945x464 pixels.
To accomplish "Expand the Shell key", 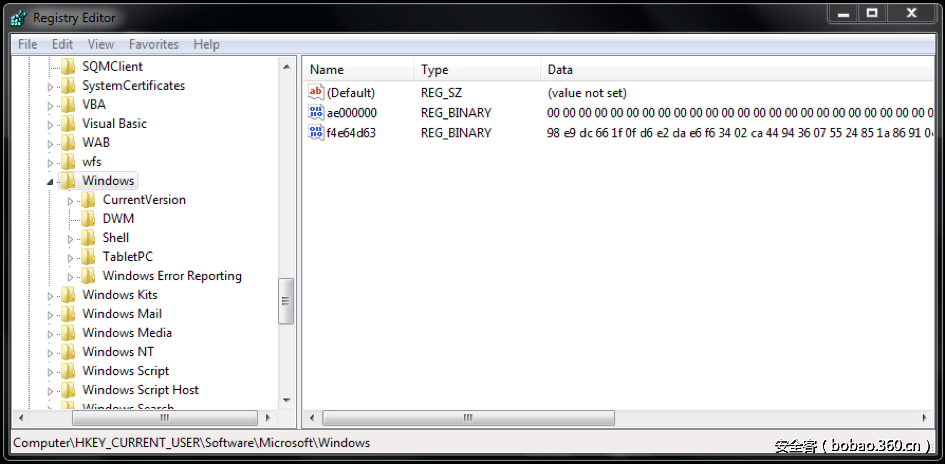I will [x=71, y=239].
